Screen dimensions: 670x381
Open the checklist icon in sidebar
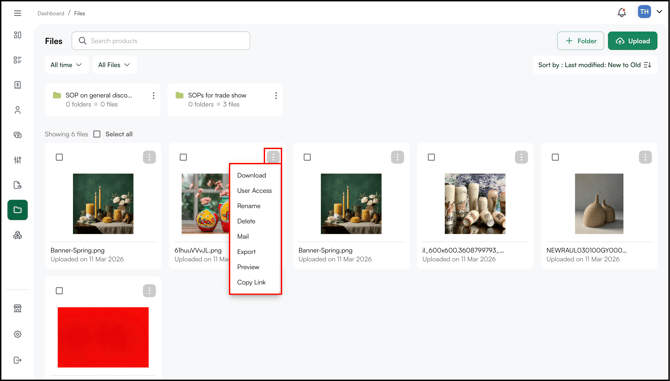pyautogui.click(x=18, y=60)
